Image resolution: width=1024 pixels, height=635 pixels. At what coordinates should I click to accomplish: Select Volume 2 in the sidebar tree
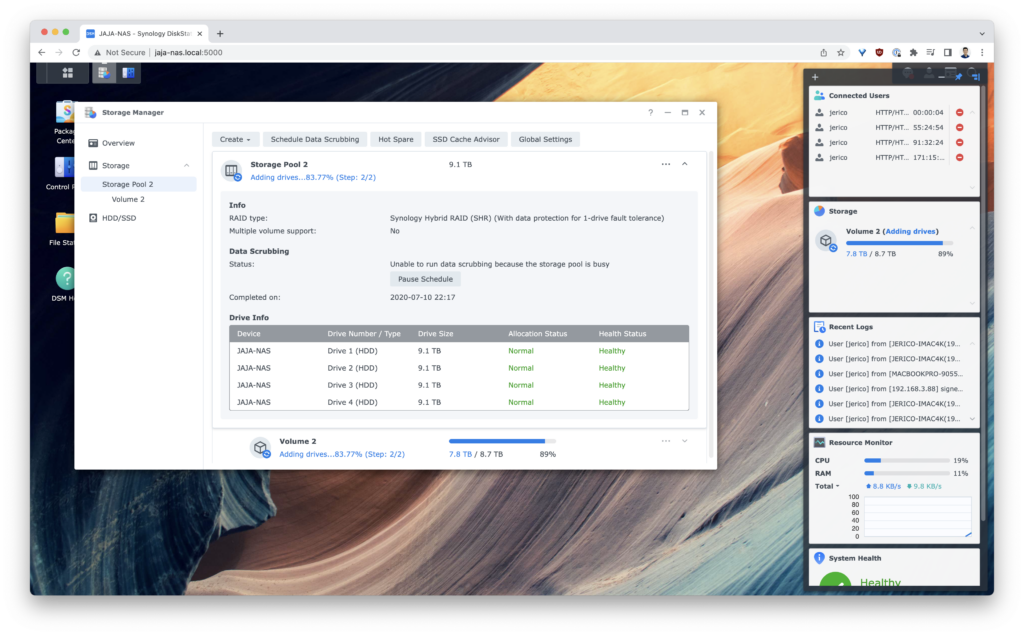(128, 199)
